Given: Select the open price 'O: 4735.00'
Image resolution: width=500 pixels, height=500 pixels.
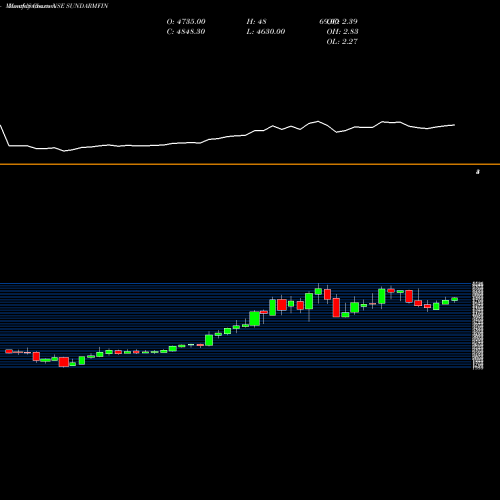Looking at the screenshot, I should (x=186, y=22).
